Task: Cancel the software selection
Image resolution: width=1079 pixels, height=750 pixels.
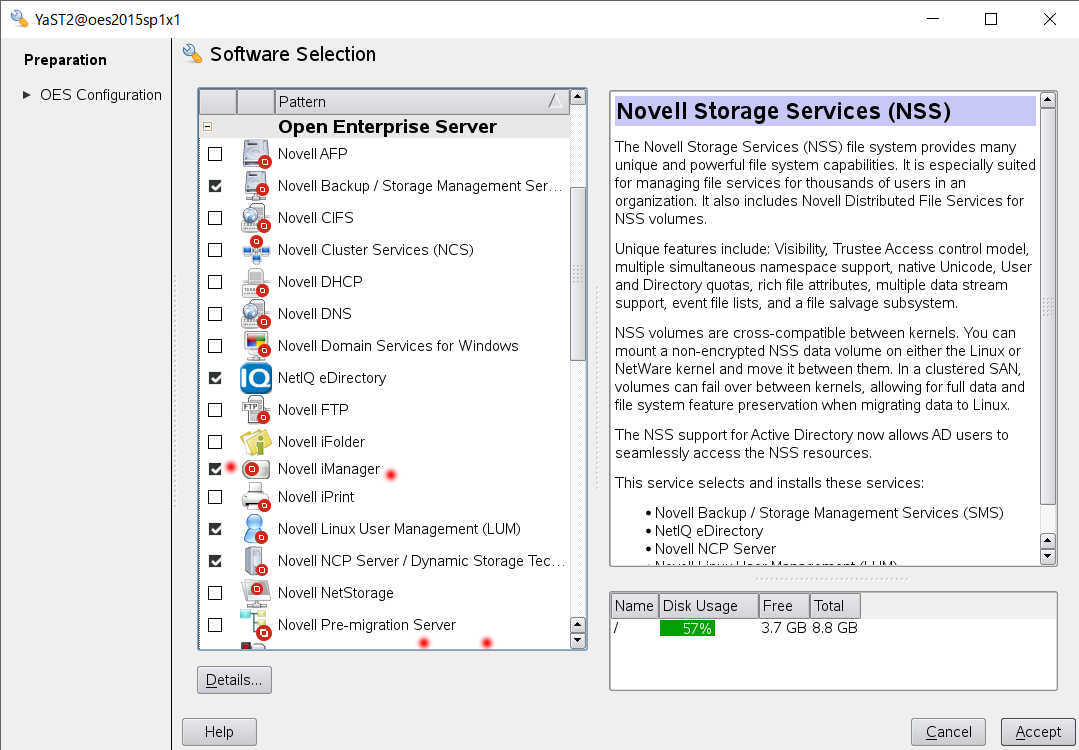Action: (948, 732)
